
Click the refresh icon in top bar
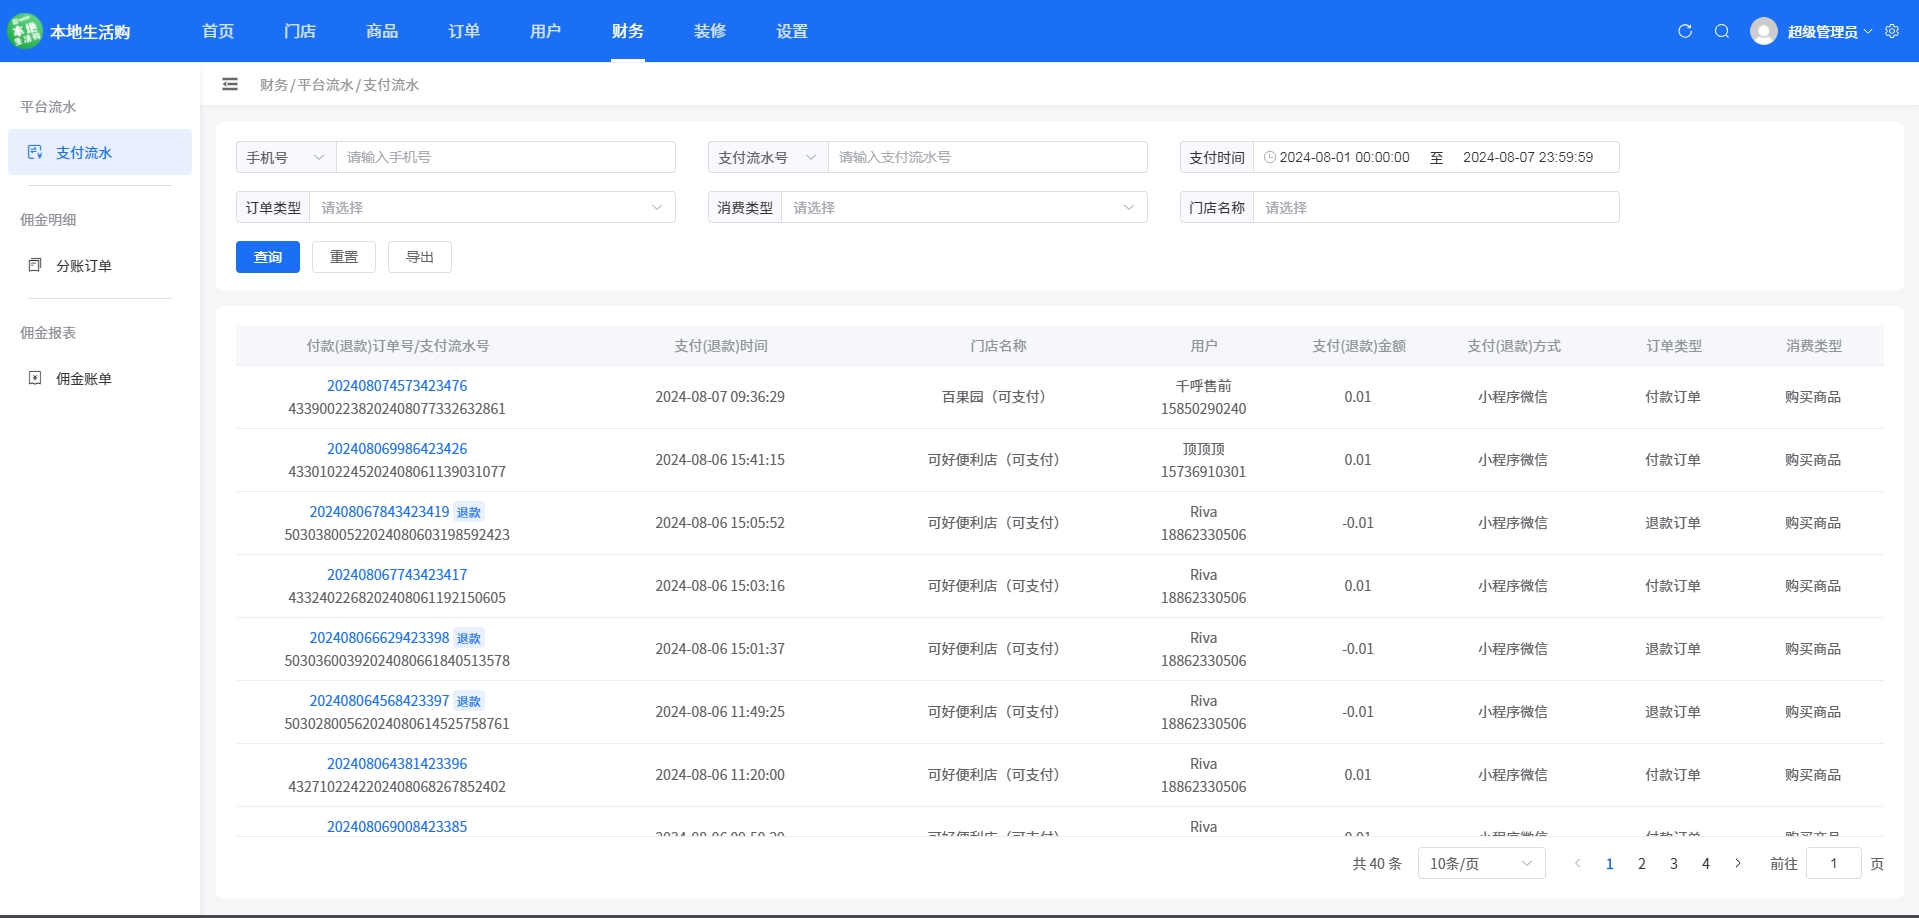1685,31
